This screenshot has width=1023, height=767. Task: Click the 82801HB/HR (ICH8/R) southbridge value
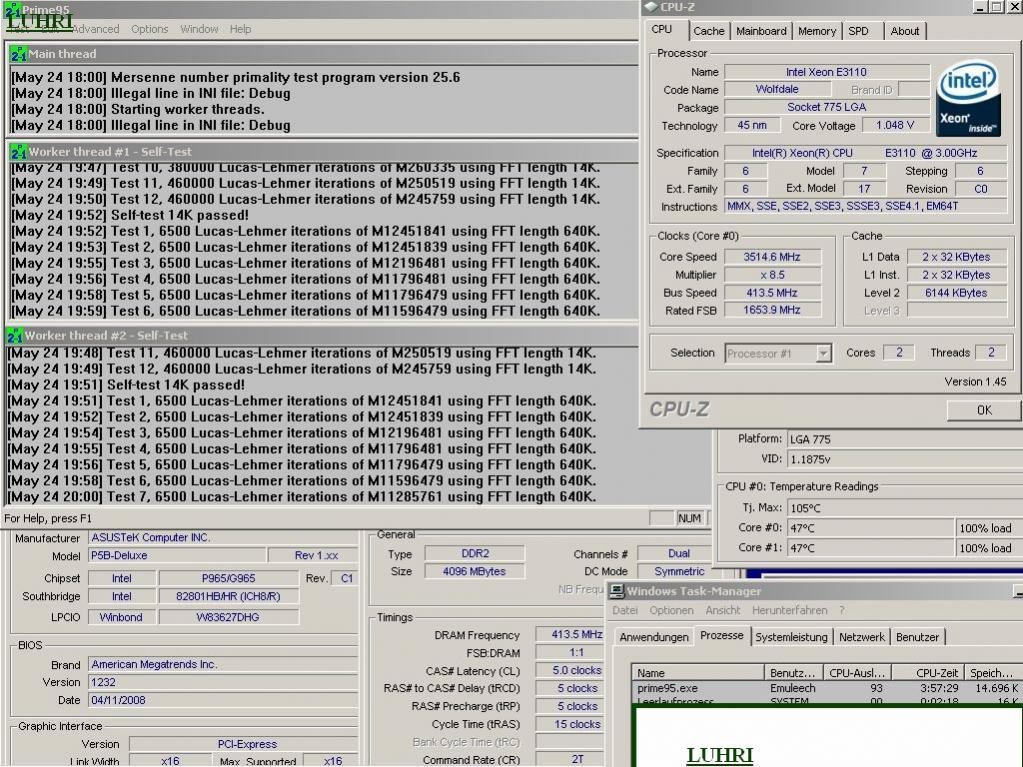(x=228, y=596)
